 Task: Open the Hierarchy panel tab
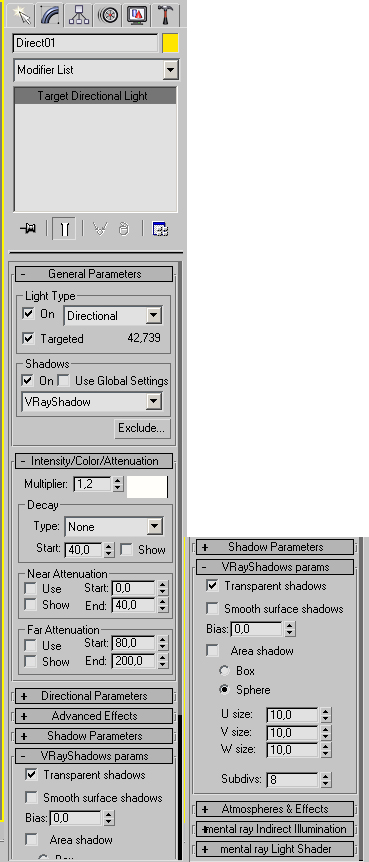[79, 15]
